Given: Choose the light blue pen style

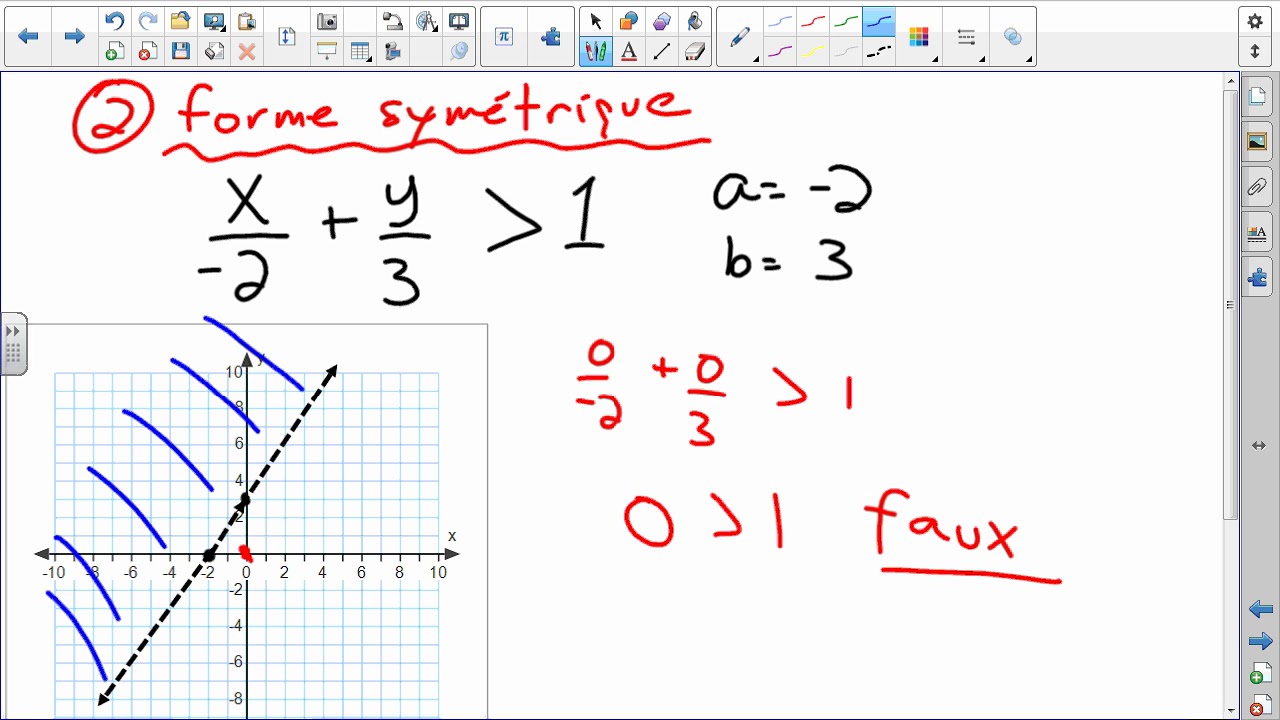Looking at the screenshot, I should click(780, 21).
